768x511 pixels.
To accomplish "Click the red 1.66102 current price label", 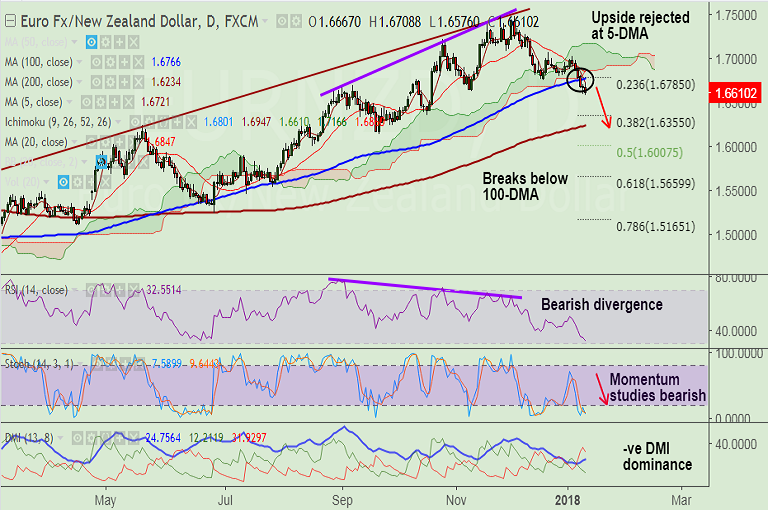I will point(735,93).
